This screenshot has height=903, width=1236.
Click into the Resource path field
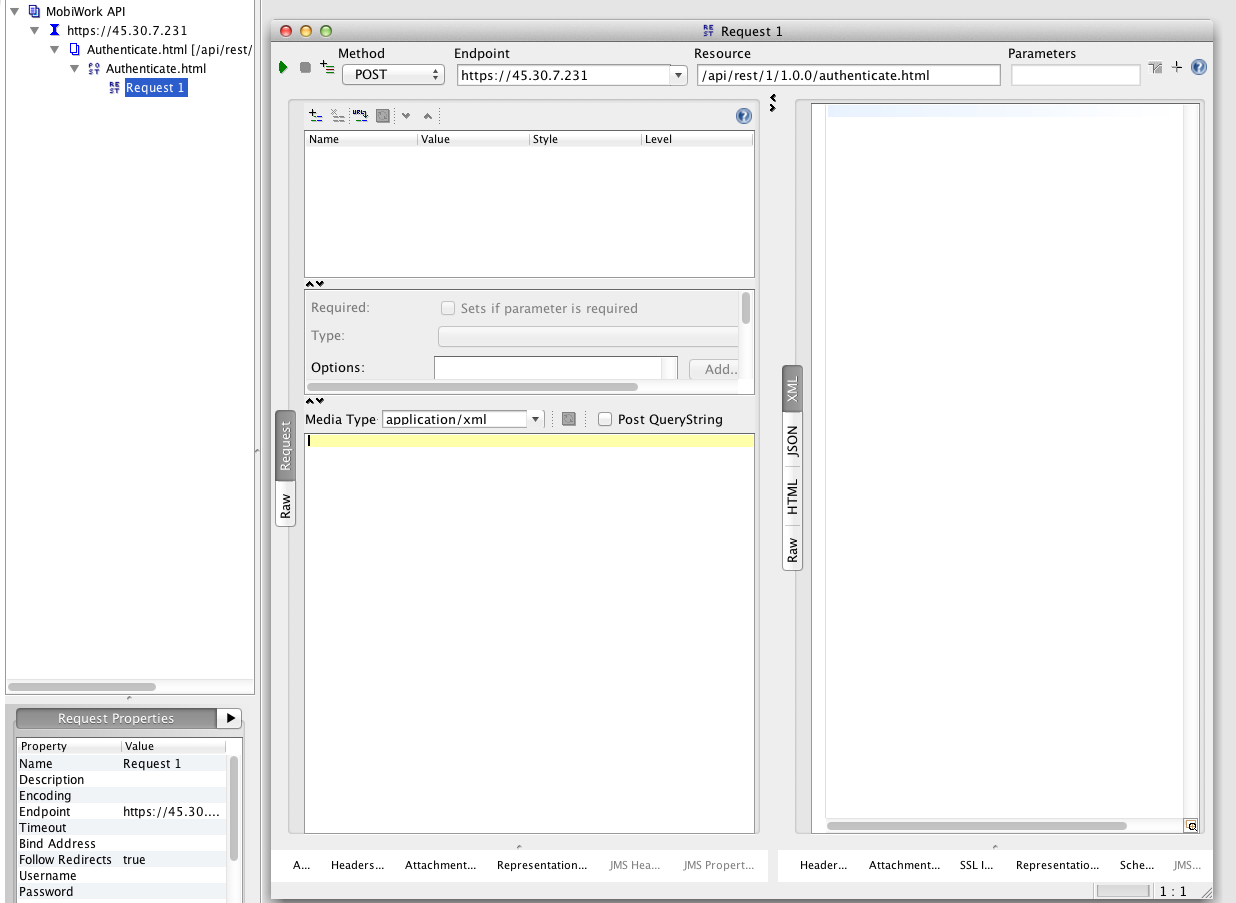(x=848, y=75)
